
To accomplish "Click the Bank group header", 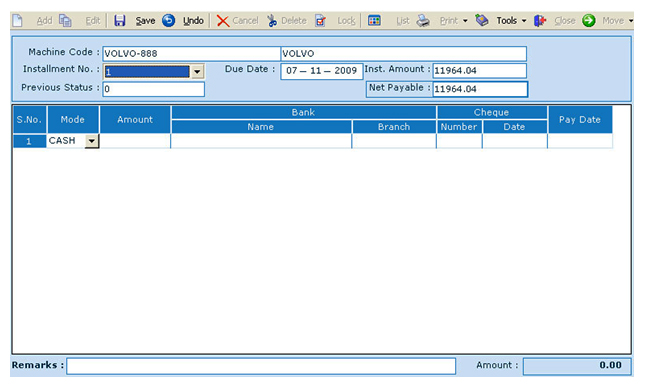I will pos(304,112).
